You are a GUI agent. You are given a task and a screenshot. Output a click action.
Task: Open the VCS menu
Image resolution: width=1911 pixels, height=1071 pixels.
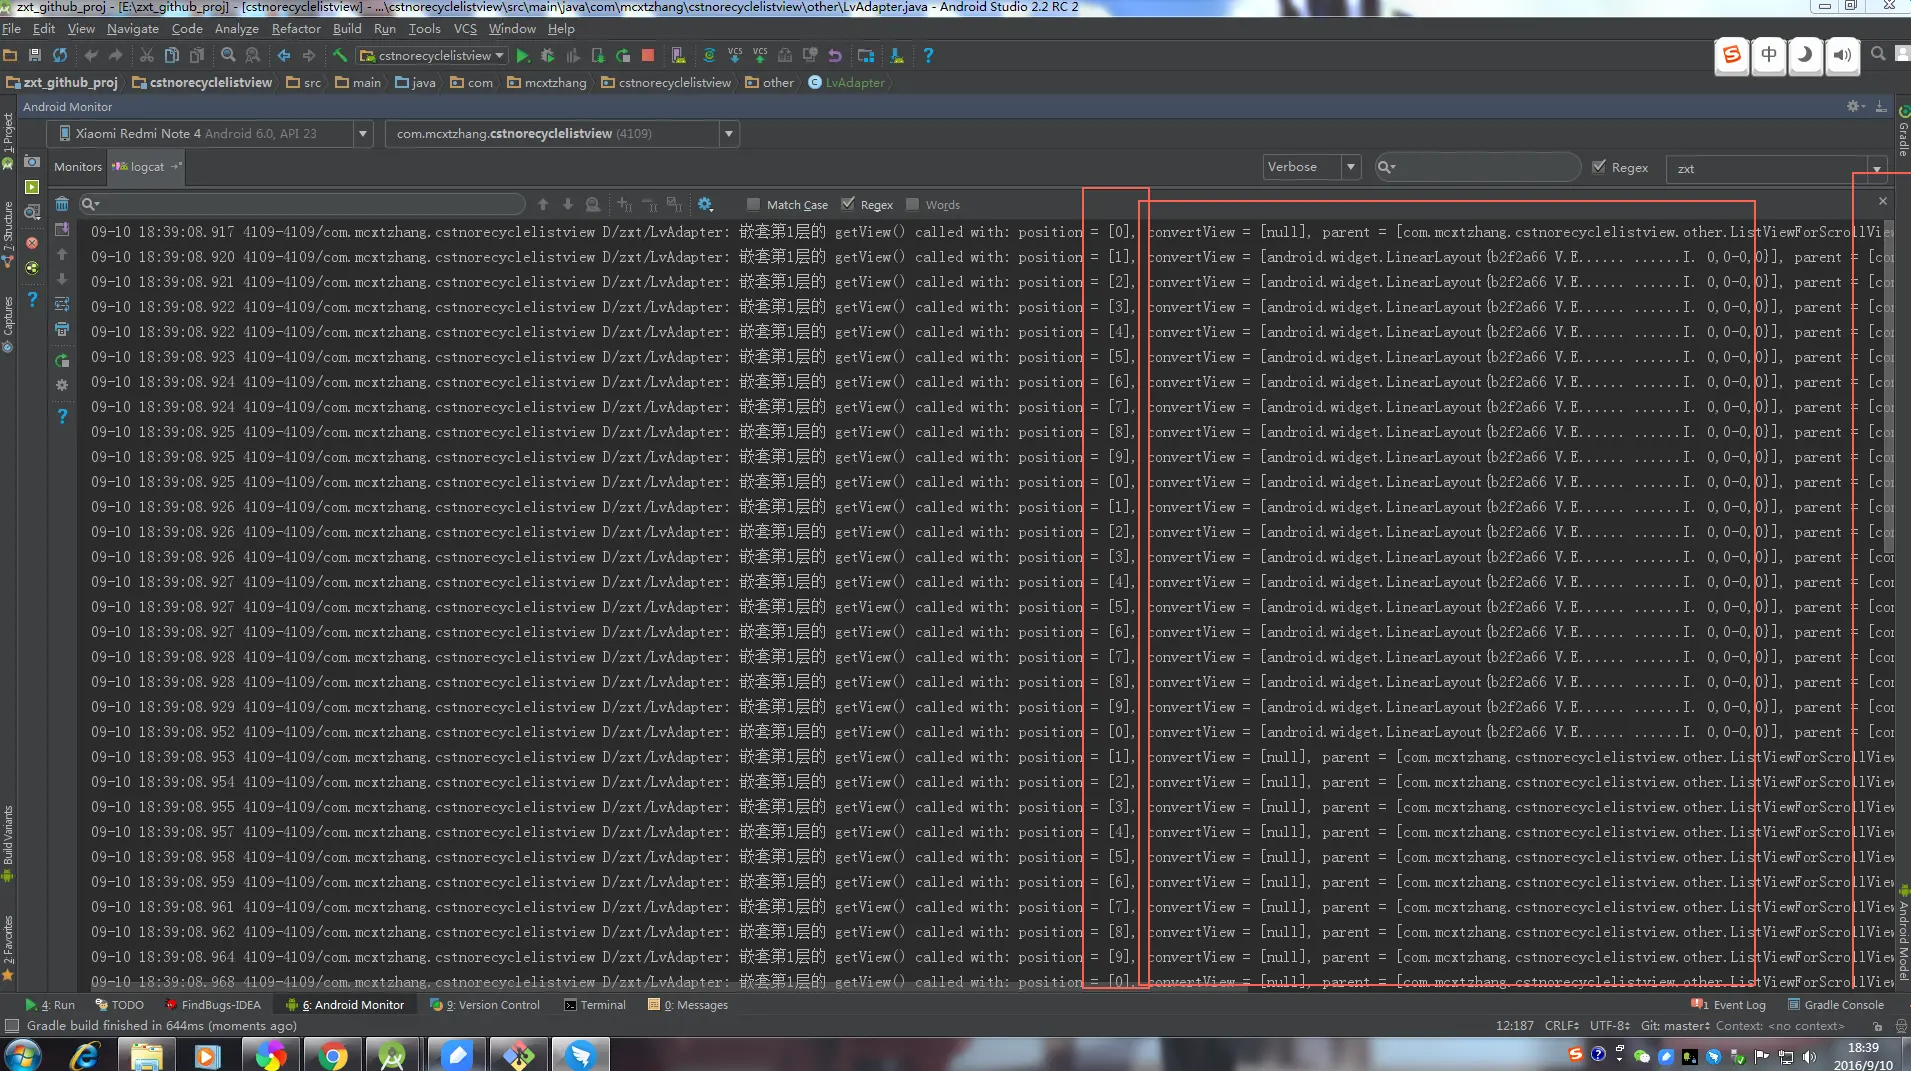pyautogui.click(x=465, y=29)
